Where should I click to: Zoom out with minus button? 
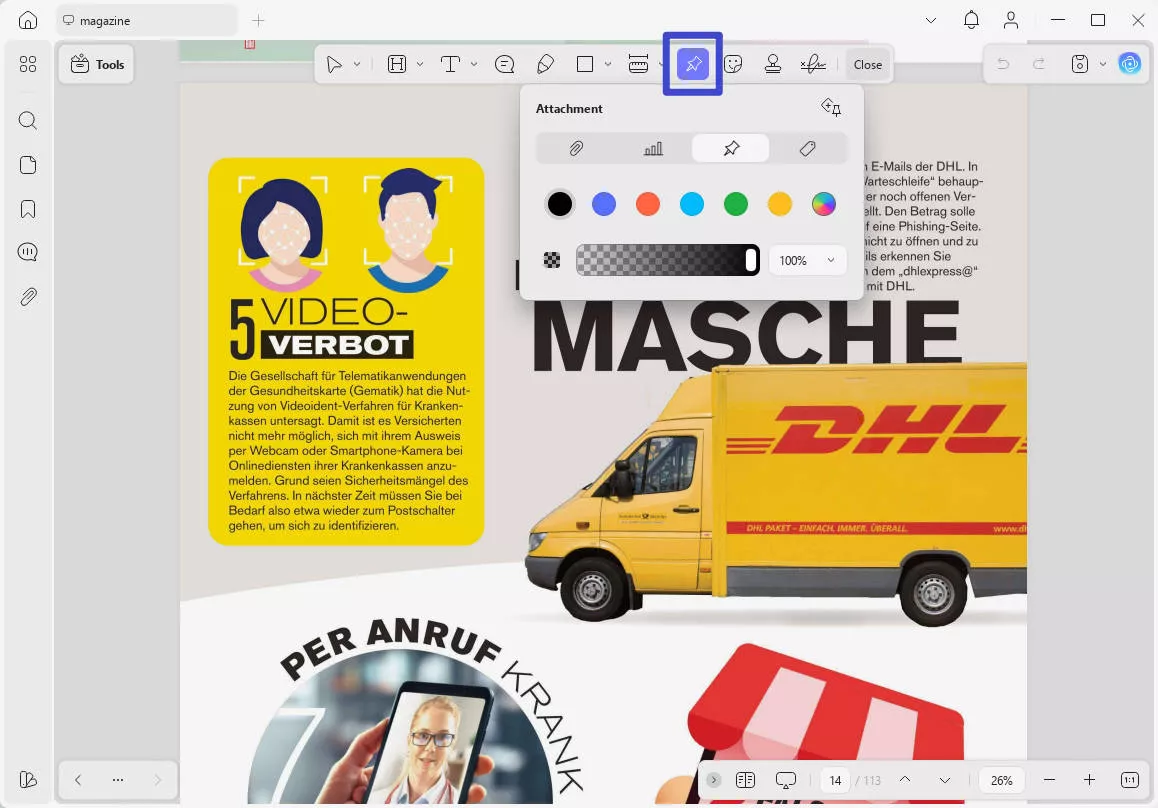[x=1049, y=779]
